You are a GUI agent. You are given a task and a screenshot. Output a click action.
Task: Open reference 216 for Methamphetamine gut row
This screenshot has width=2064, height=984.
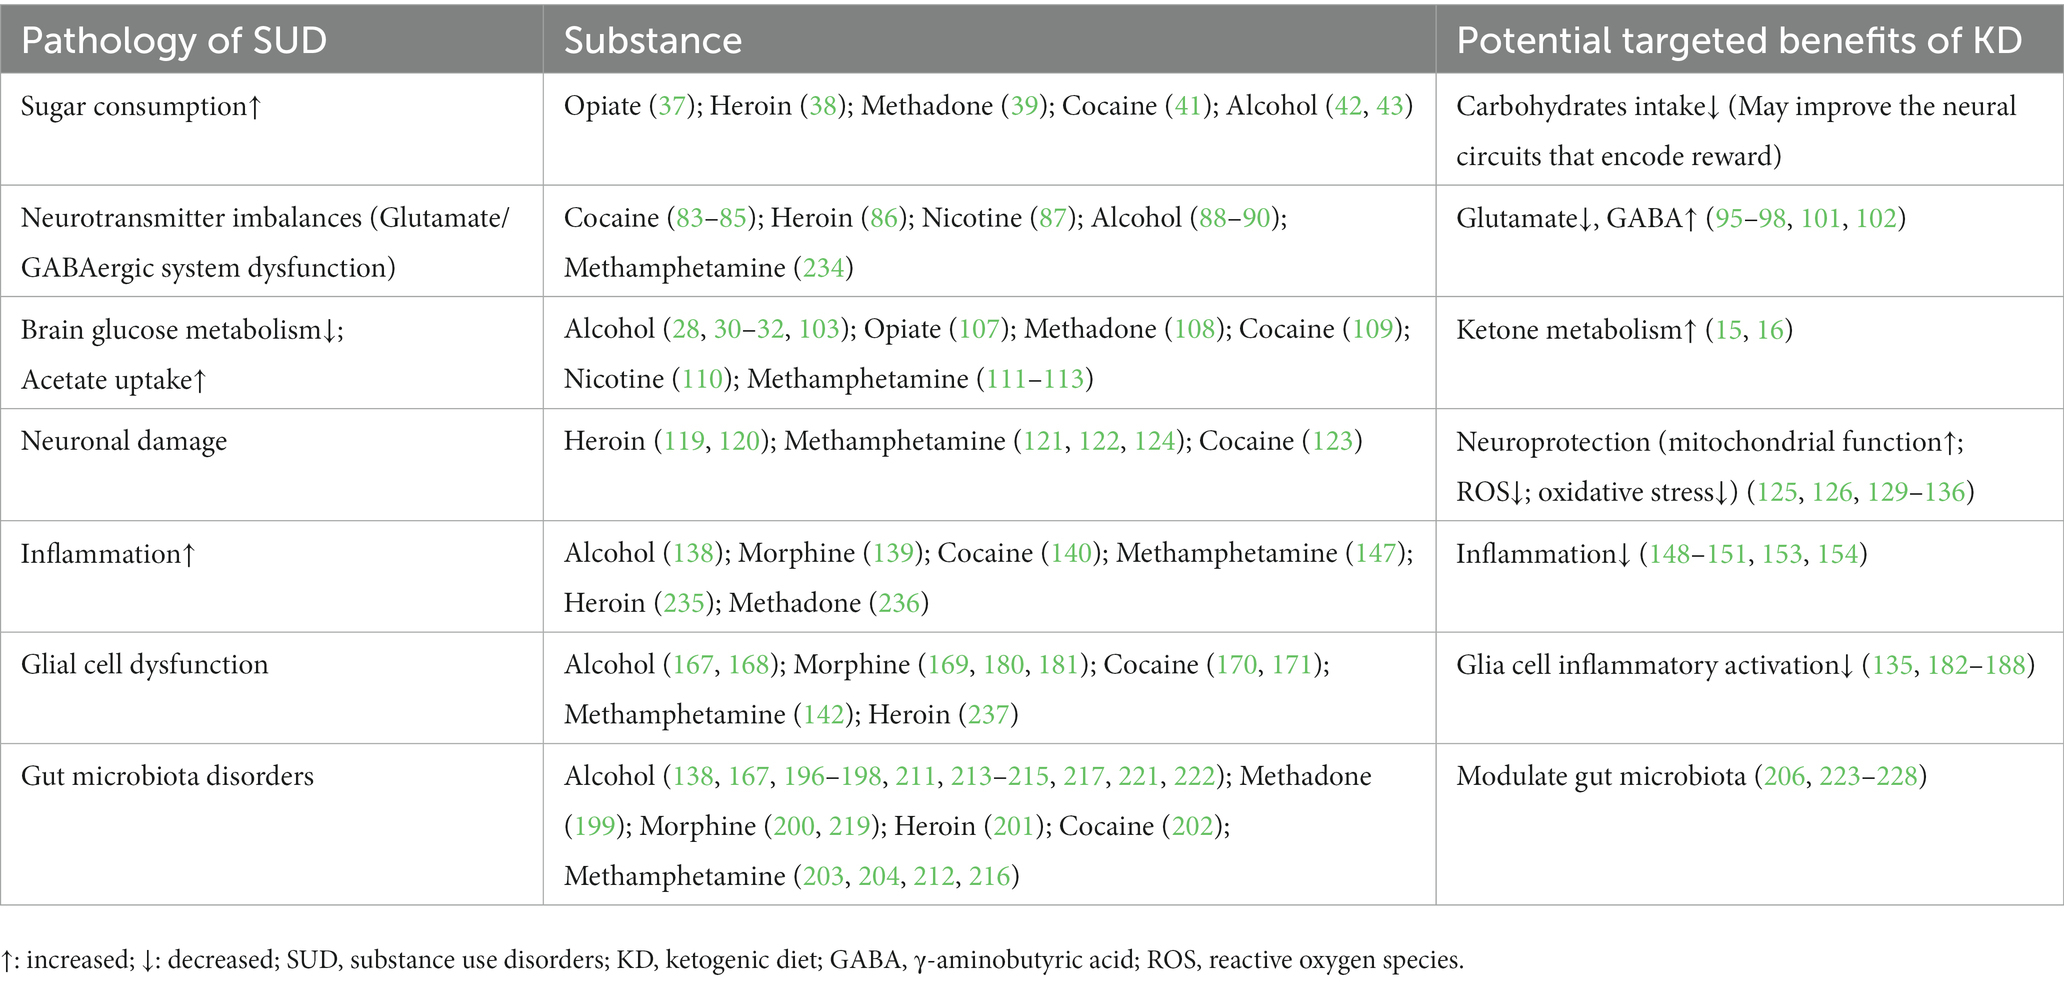[989, 876]
